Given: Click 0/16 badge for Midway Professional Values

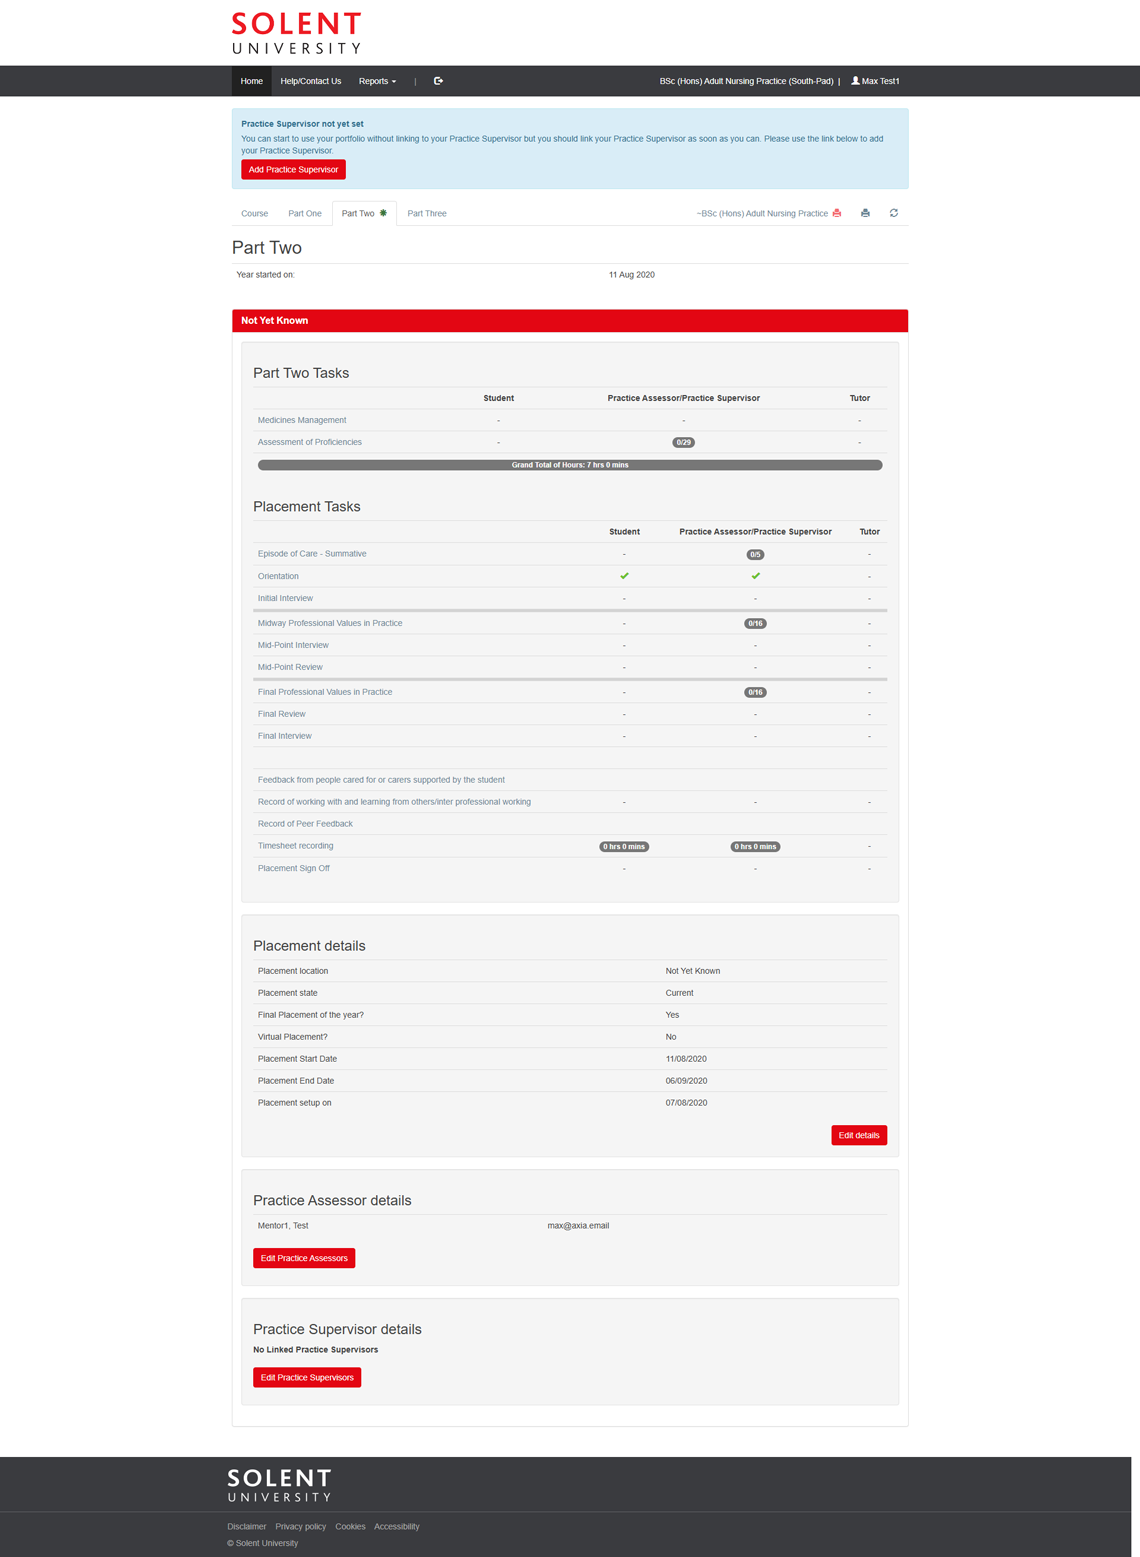Looking at the screenshot, I should point(755,623).
